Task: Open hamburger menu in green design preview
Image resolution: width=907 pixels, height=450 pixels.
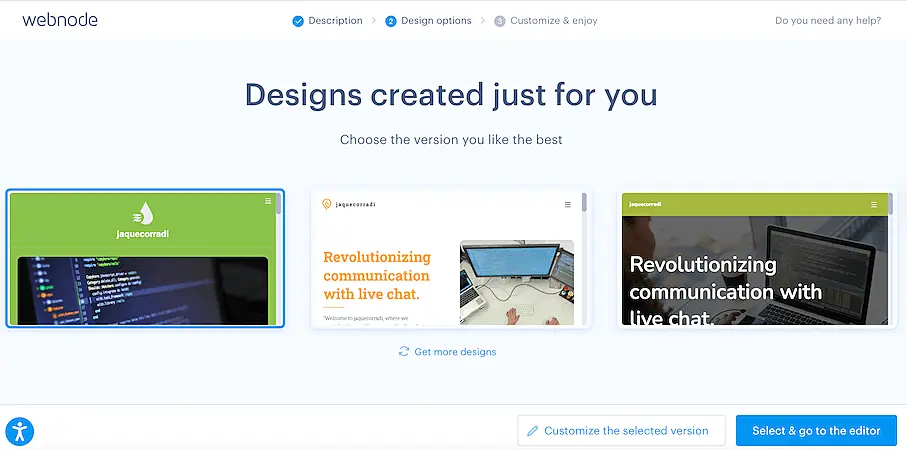Action: coord(268,201)
